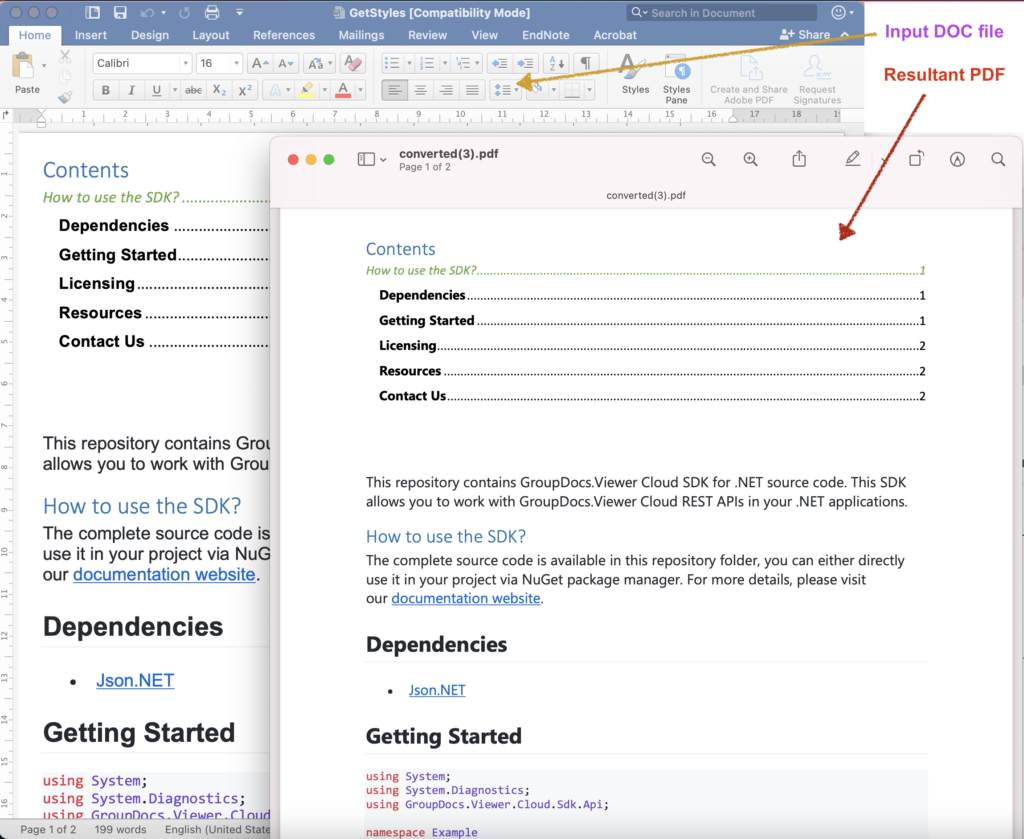Sort text with the A-Z icon
1024x839 pixels.
pos(556,63)
